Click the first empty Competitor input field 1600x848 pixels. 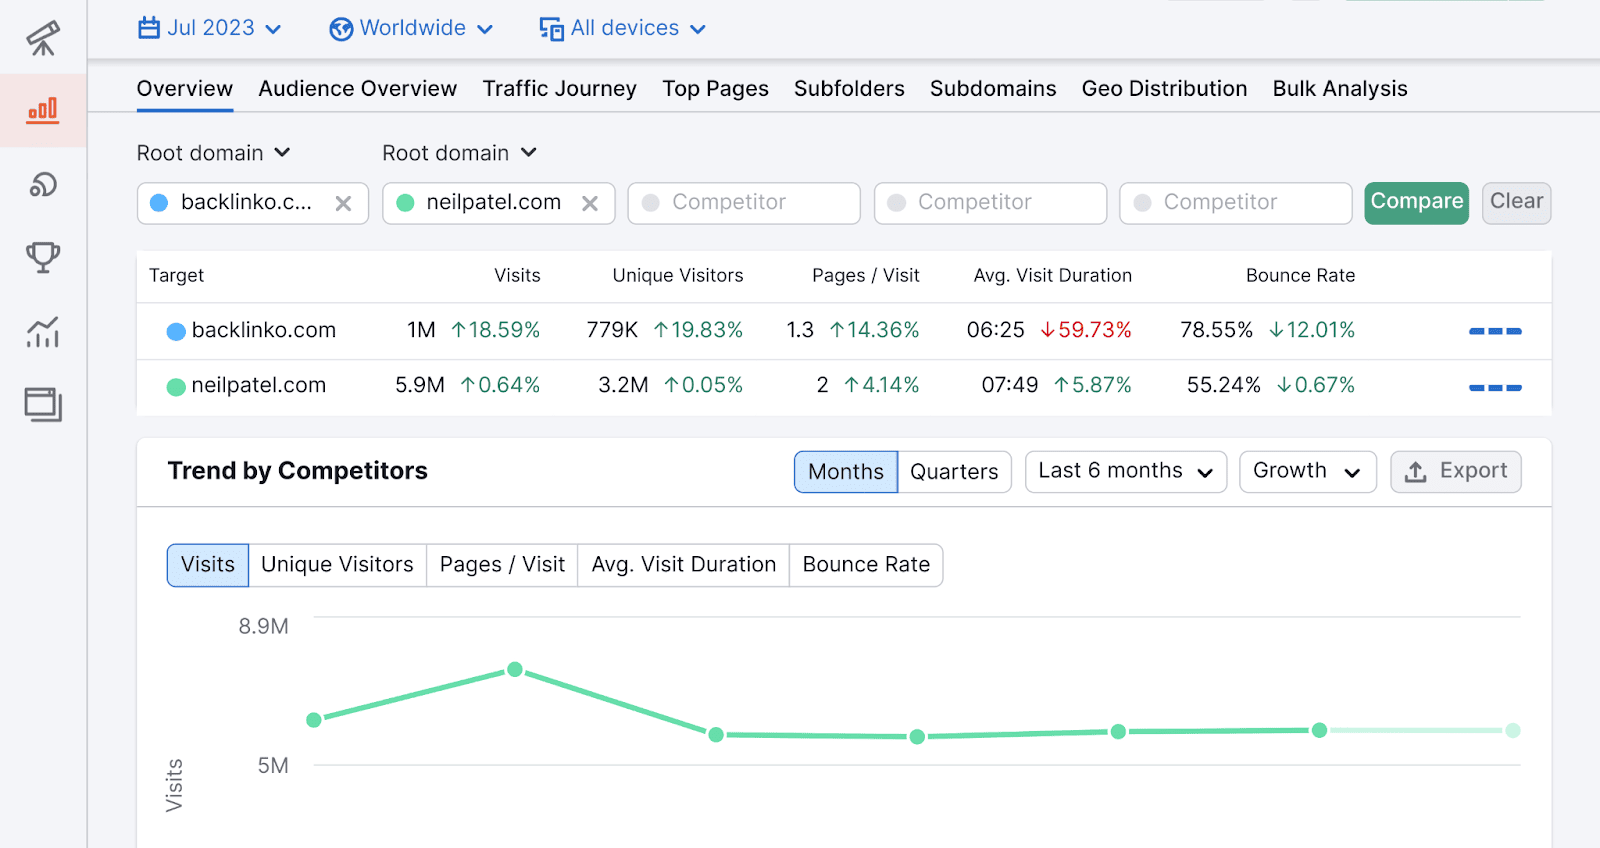coord(744,203)
